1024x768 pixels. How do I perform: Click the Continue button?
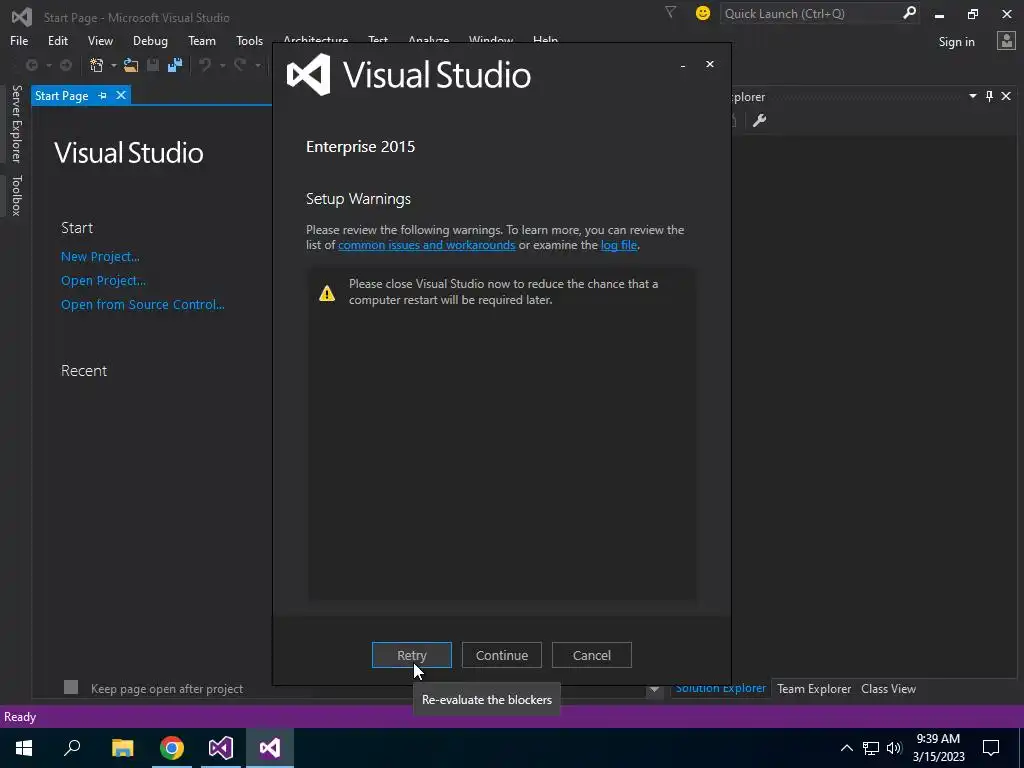pos(502,655)
